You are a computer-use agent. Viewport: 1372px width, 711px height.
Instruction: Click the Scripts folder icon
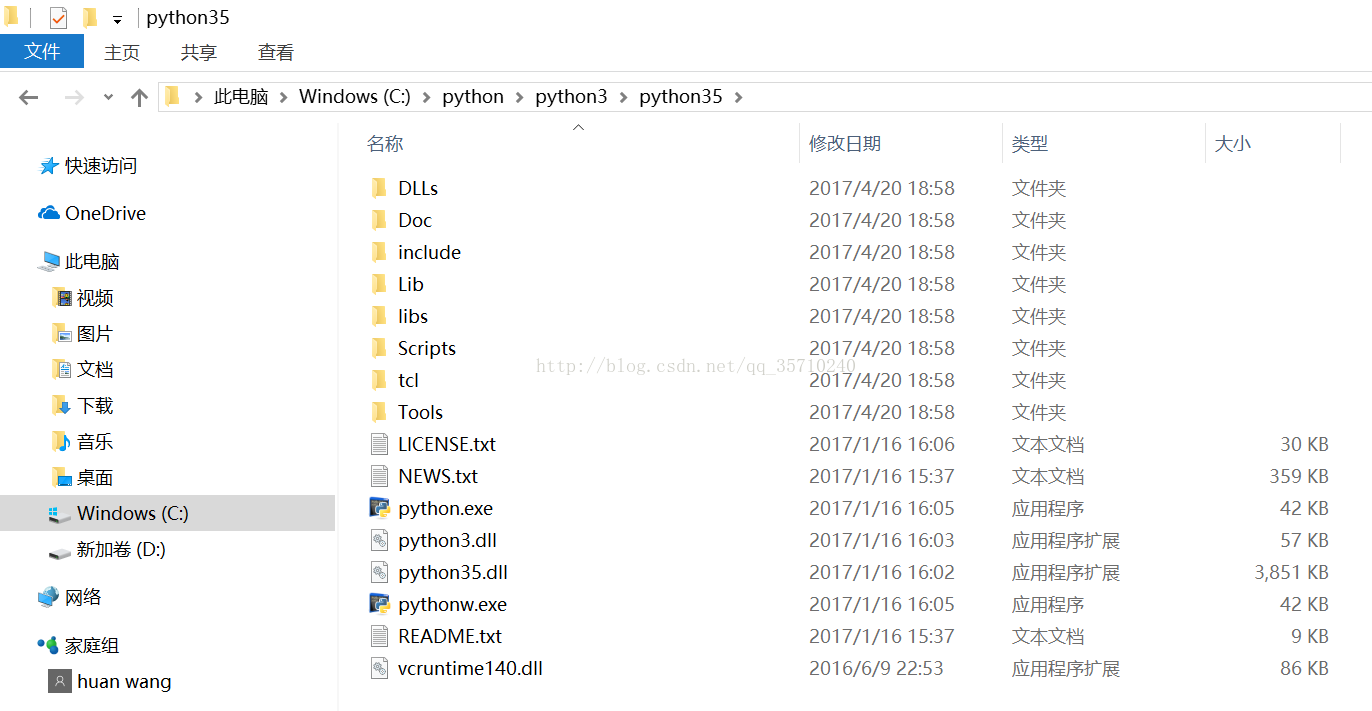tap(379, 348)
